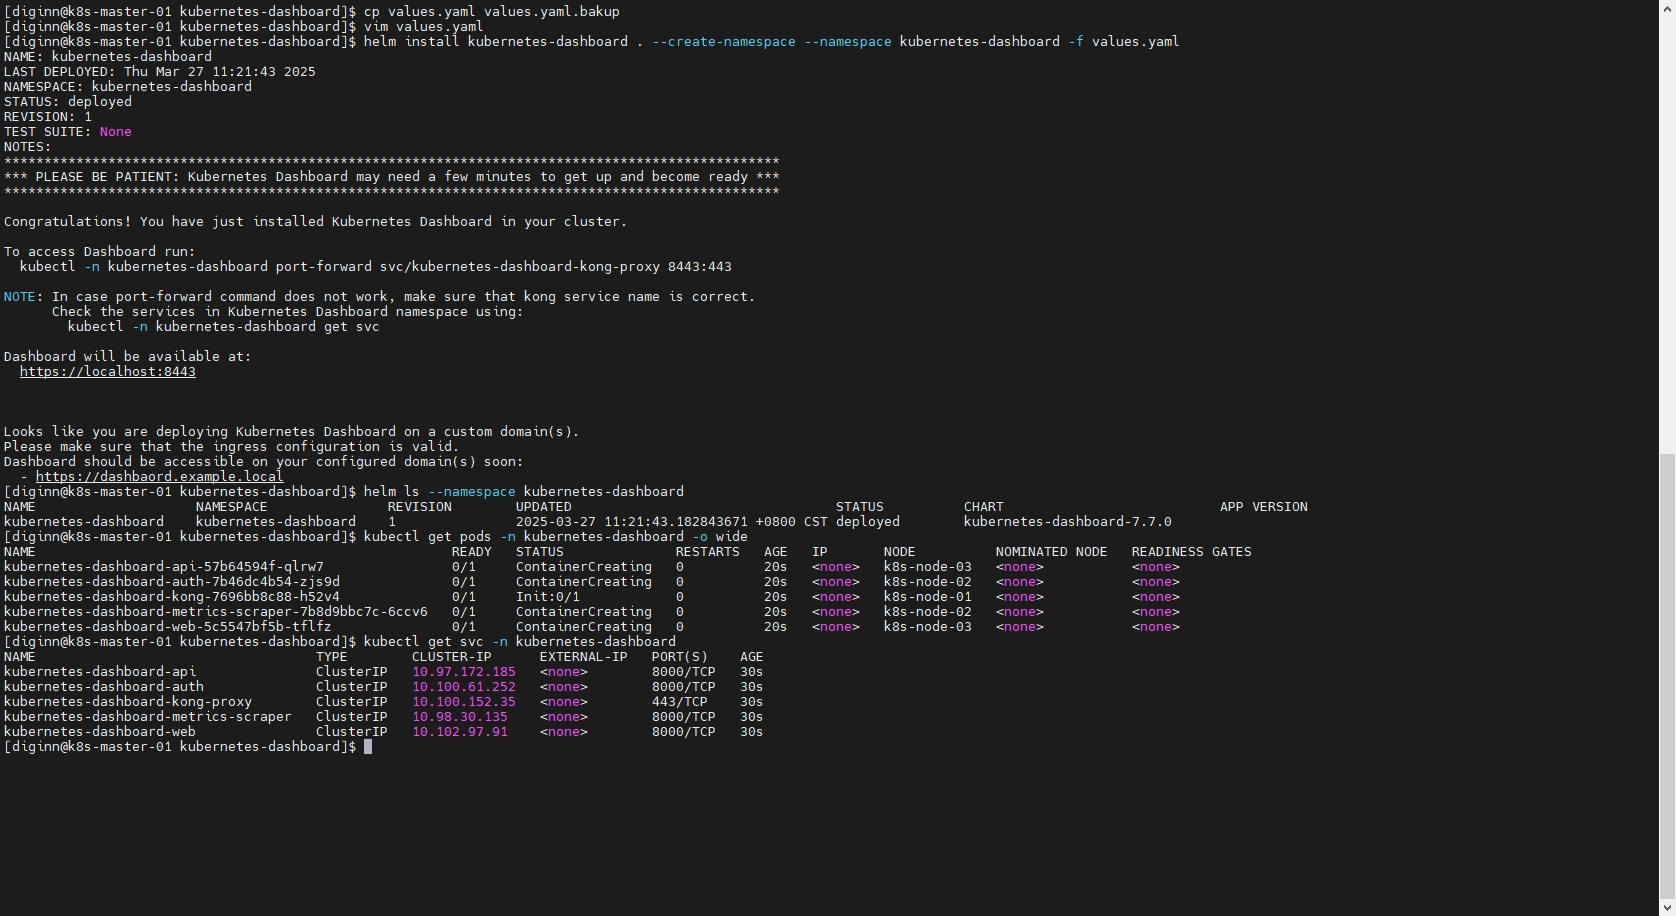Click the scrollbar down arrow
The width and height of the screenshot is (1676, 916).
pos(1667,908)
